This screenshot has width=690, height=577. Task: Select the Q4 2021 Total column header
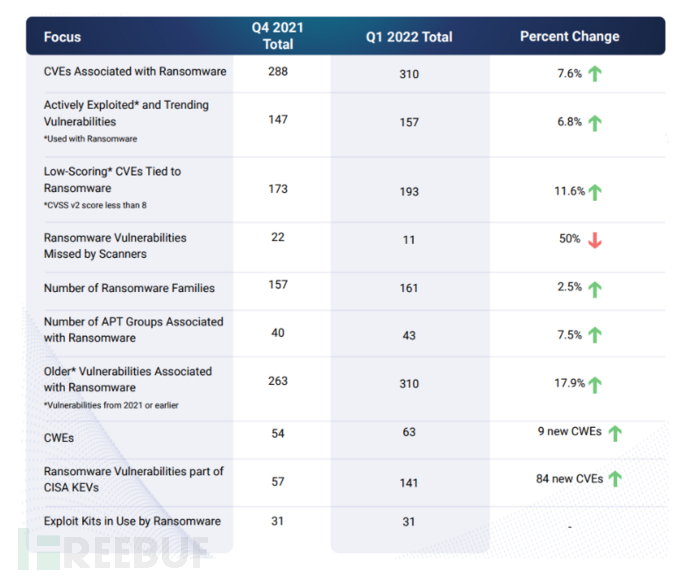point(278,36)
